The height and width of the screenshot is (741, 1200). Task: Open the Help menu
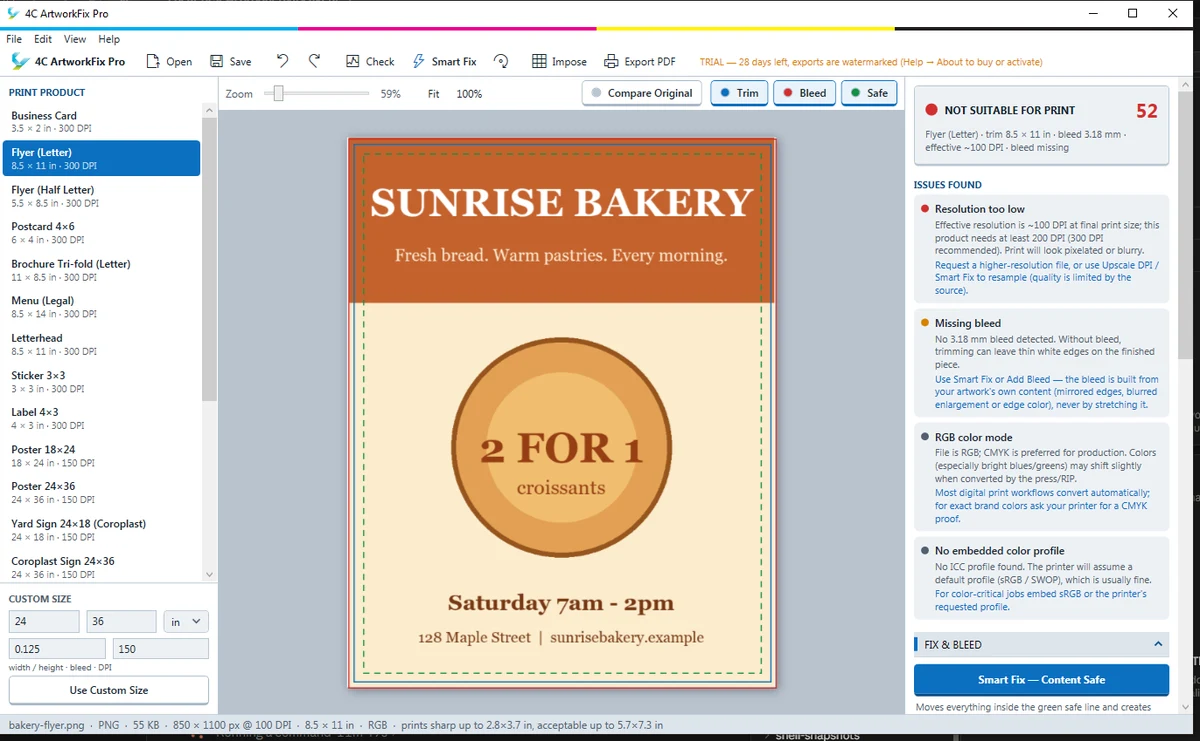(x=109, y=39)
